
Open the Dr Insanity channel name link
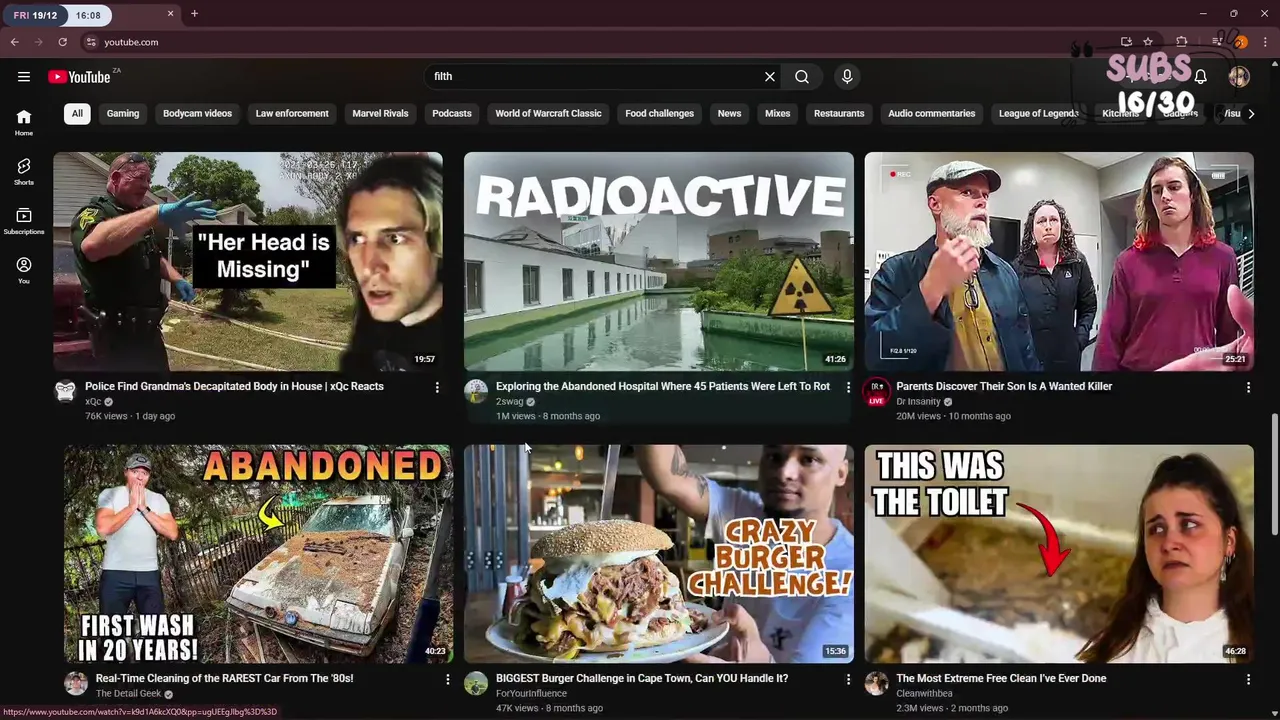tap(918, 402)
